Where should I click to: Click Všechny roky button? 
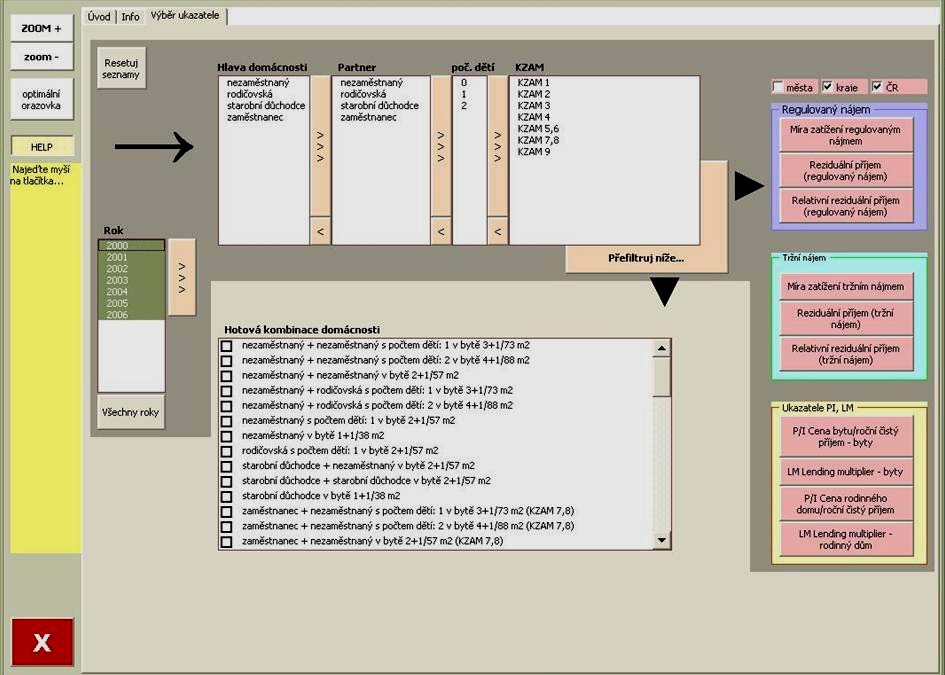(x=130, y=412)
